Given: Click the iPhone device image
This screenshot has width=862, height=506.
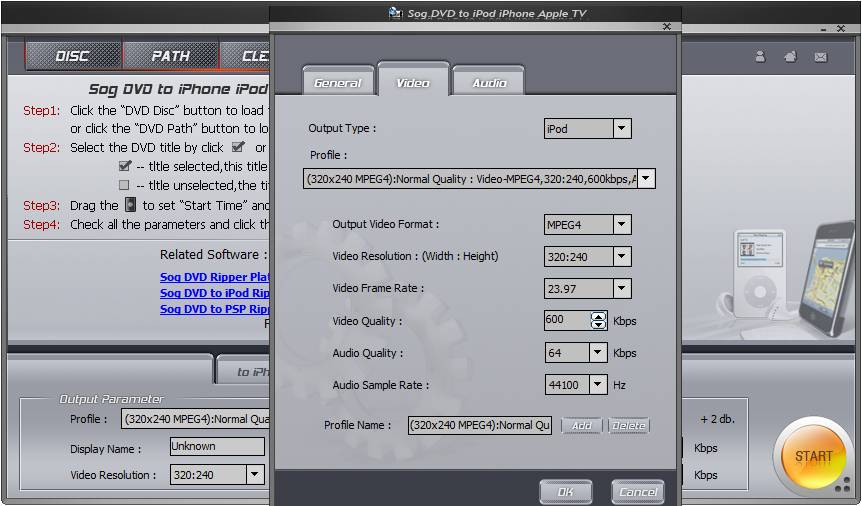Looking at the screenshot, I should coord(828,278).
